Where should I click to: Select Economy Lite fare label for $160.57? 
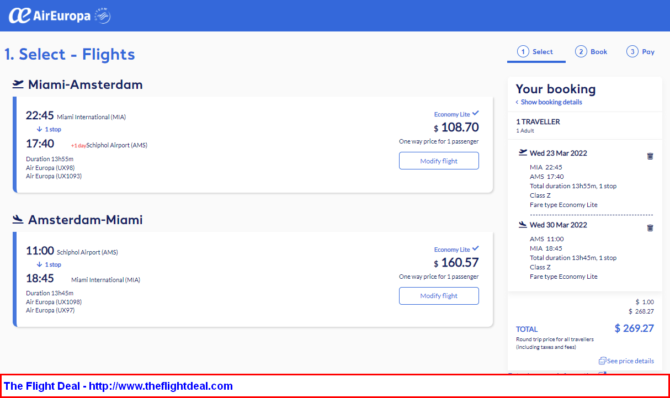click(452, 249)
